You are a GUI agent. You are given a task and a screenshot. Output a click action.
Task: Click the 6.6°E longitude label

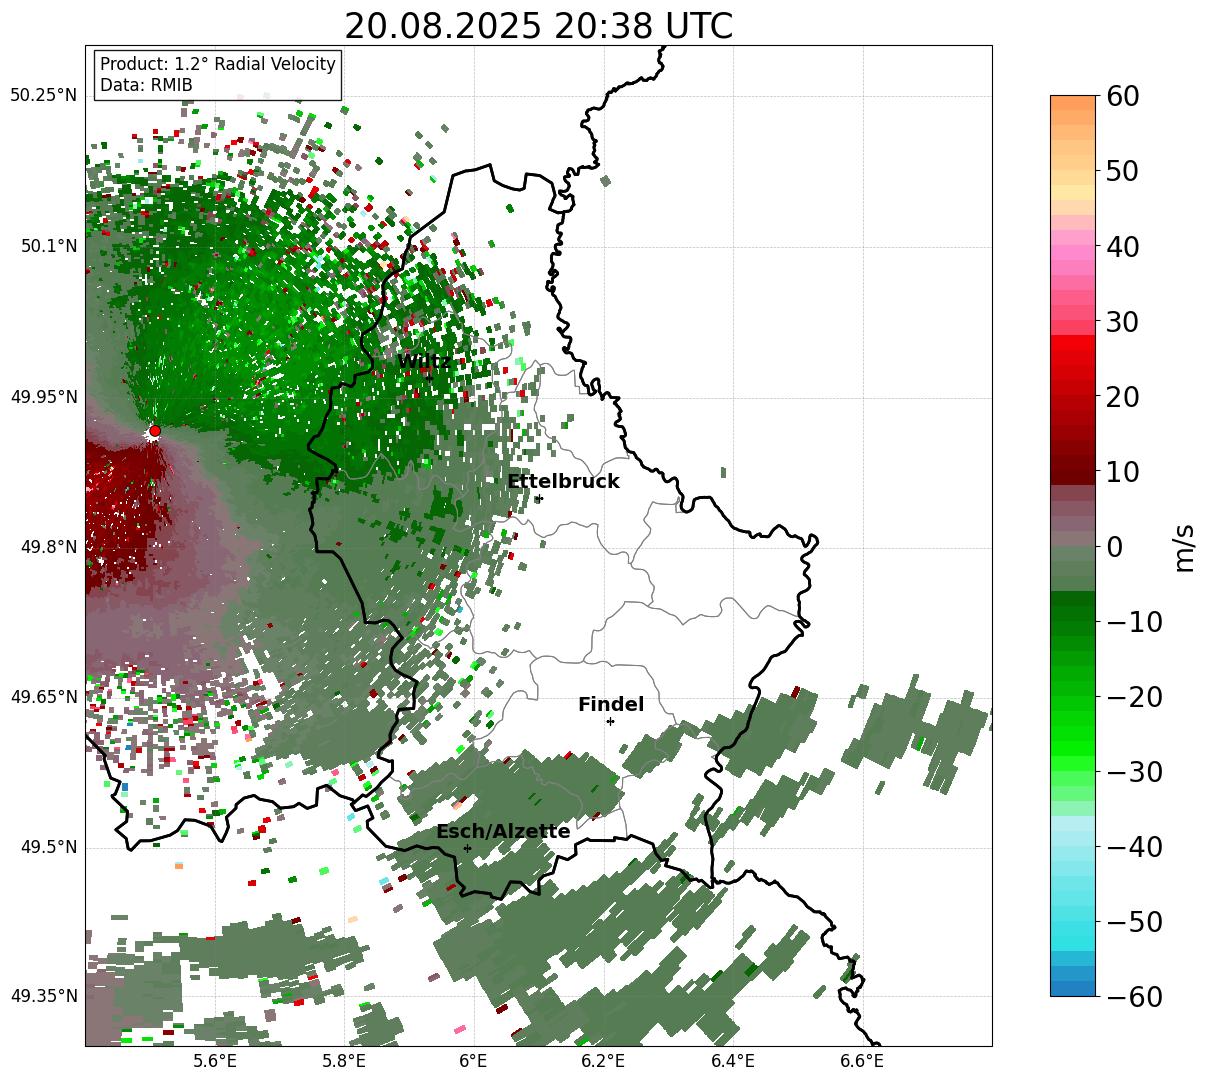pos(862,1061)
